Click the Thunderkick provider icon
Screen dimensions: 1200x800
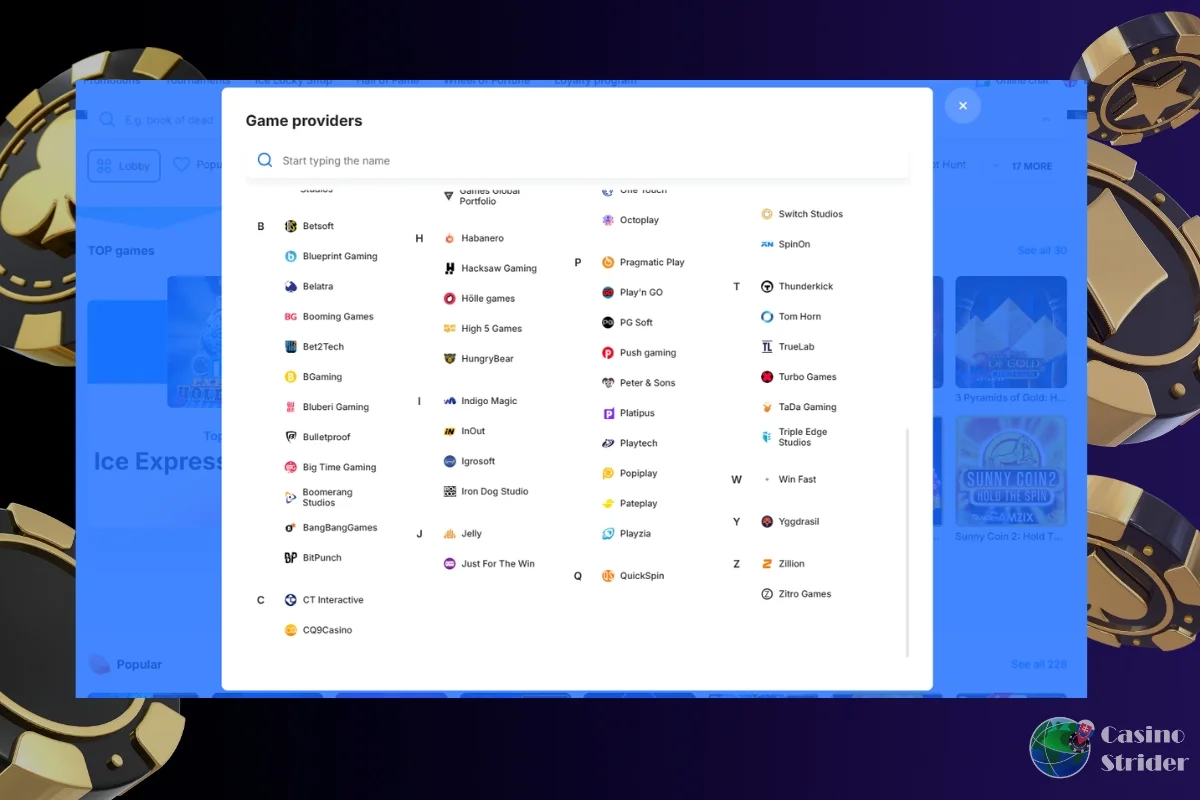click(x=767, y=287)
